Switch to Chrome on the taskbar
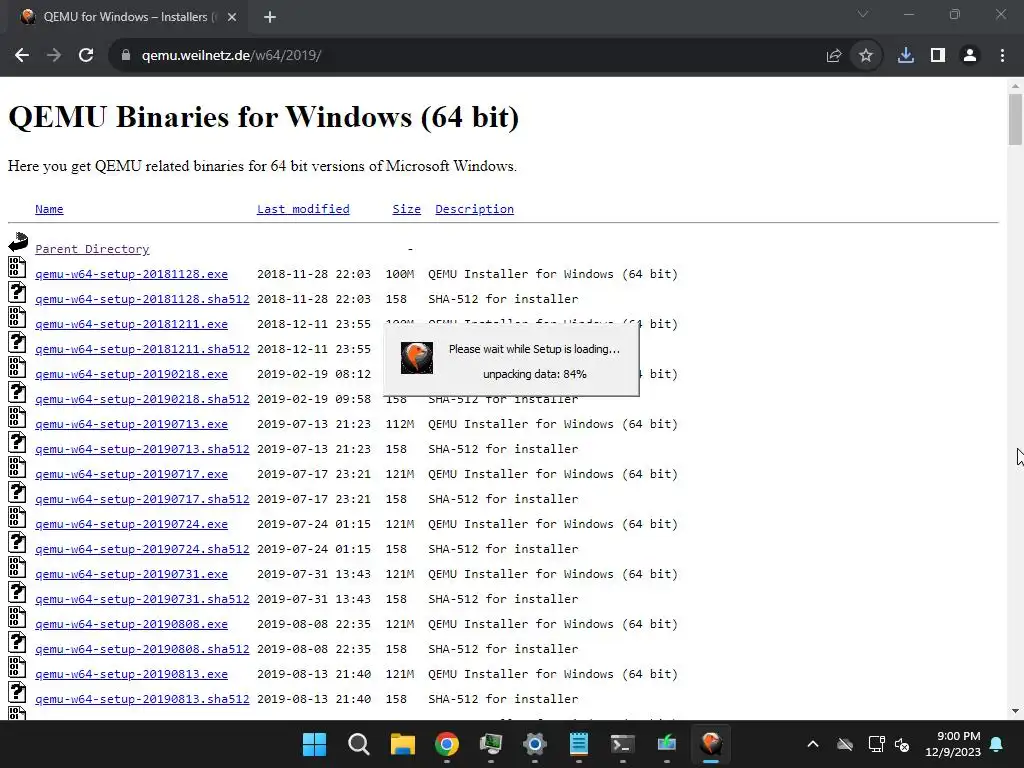 [447, 744]
